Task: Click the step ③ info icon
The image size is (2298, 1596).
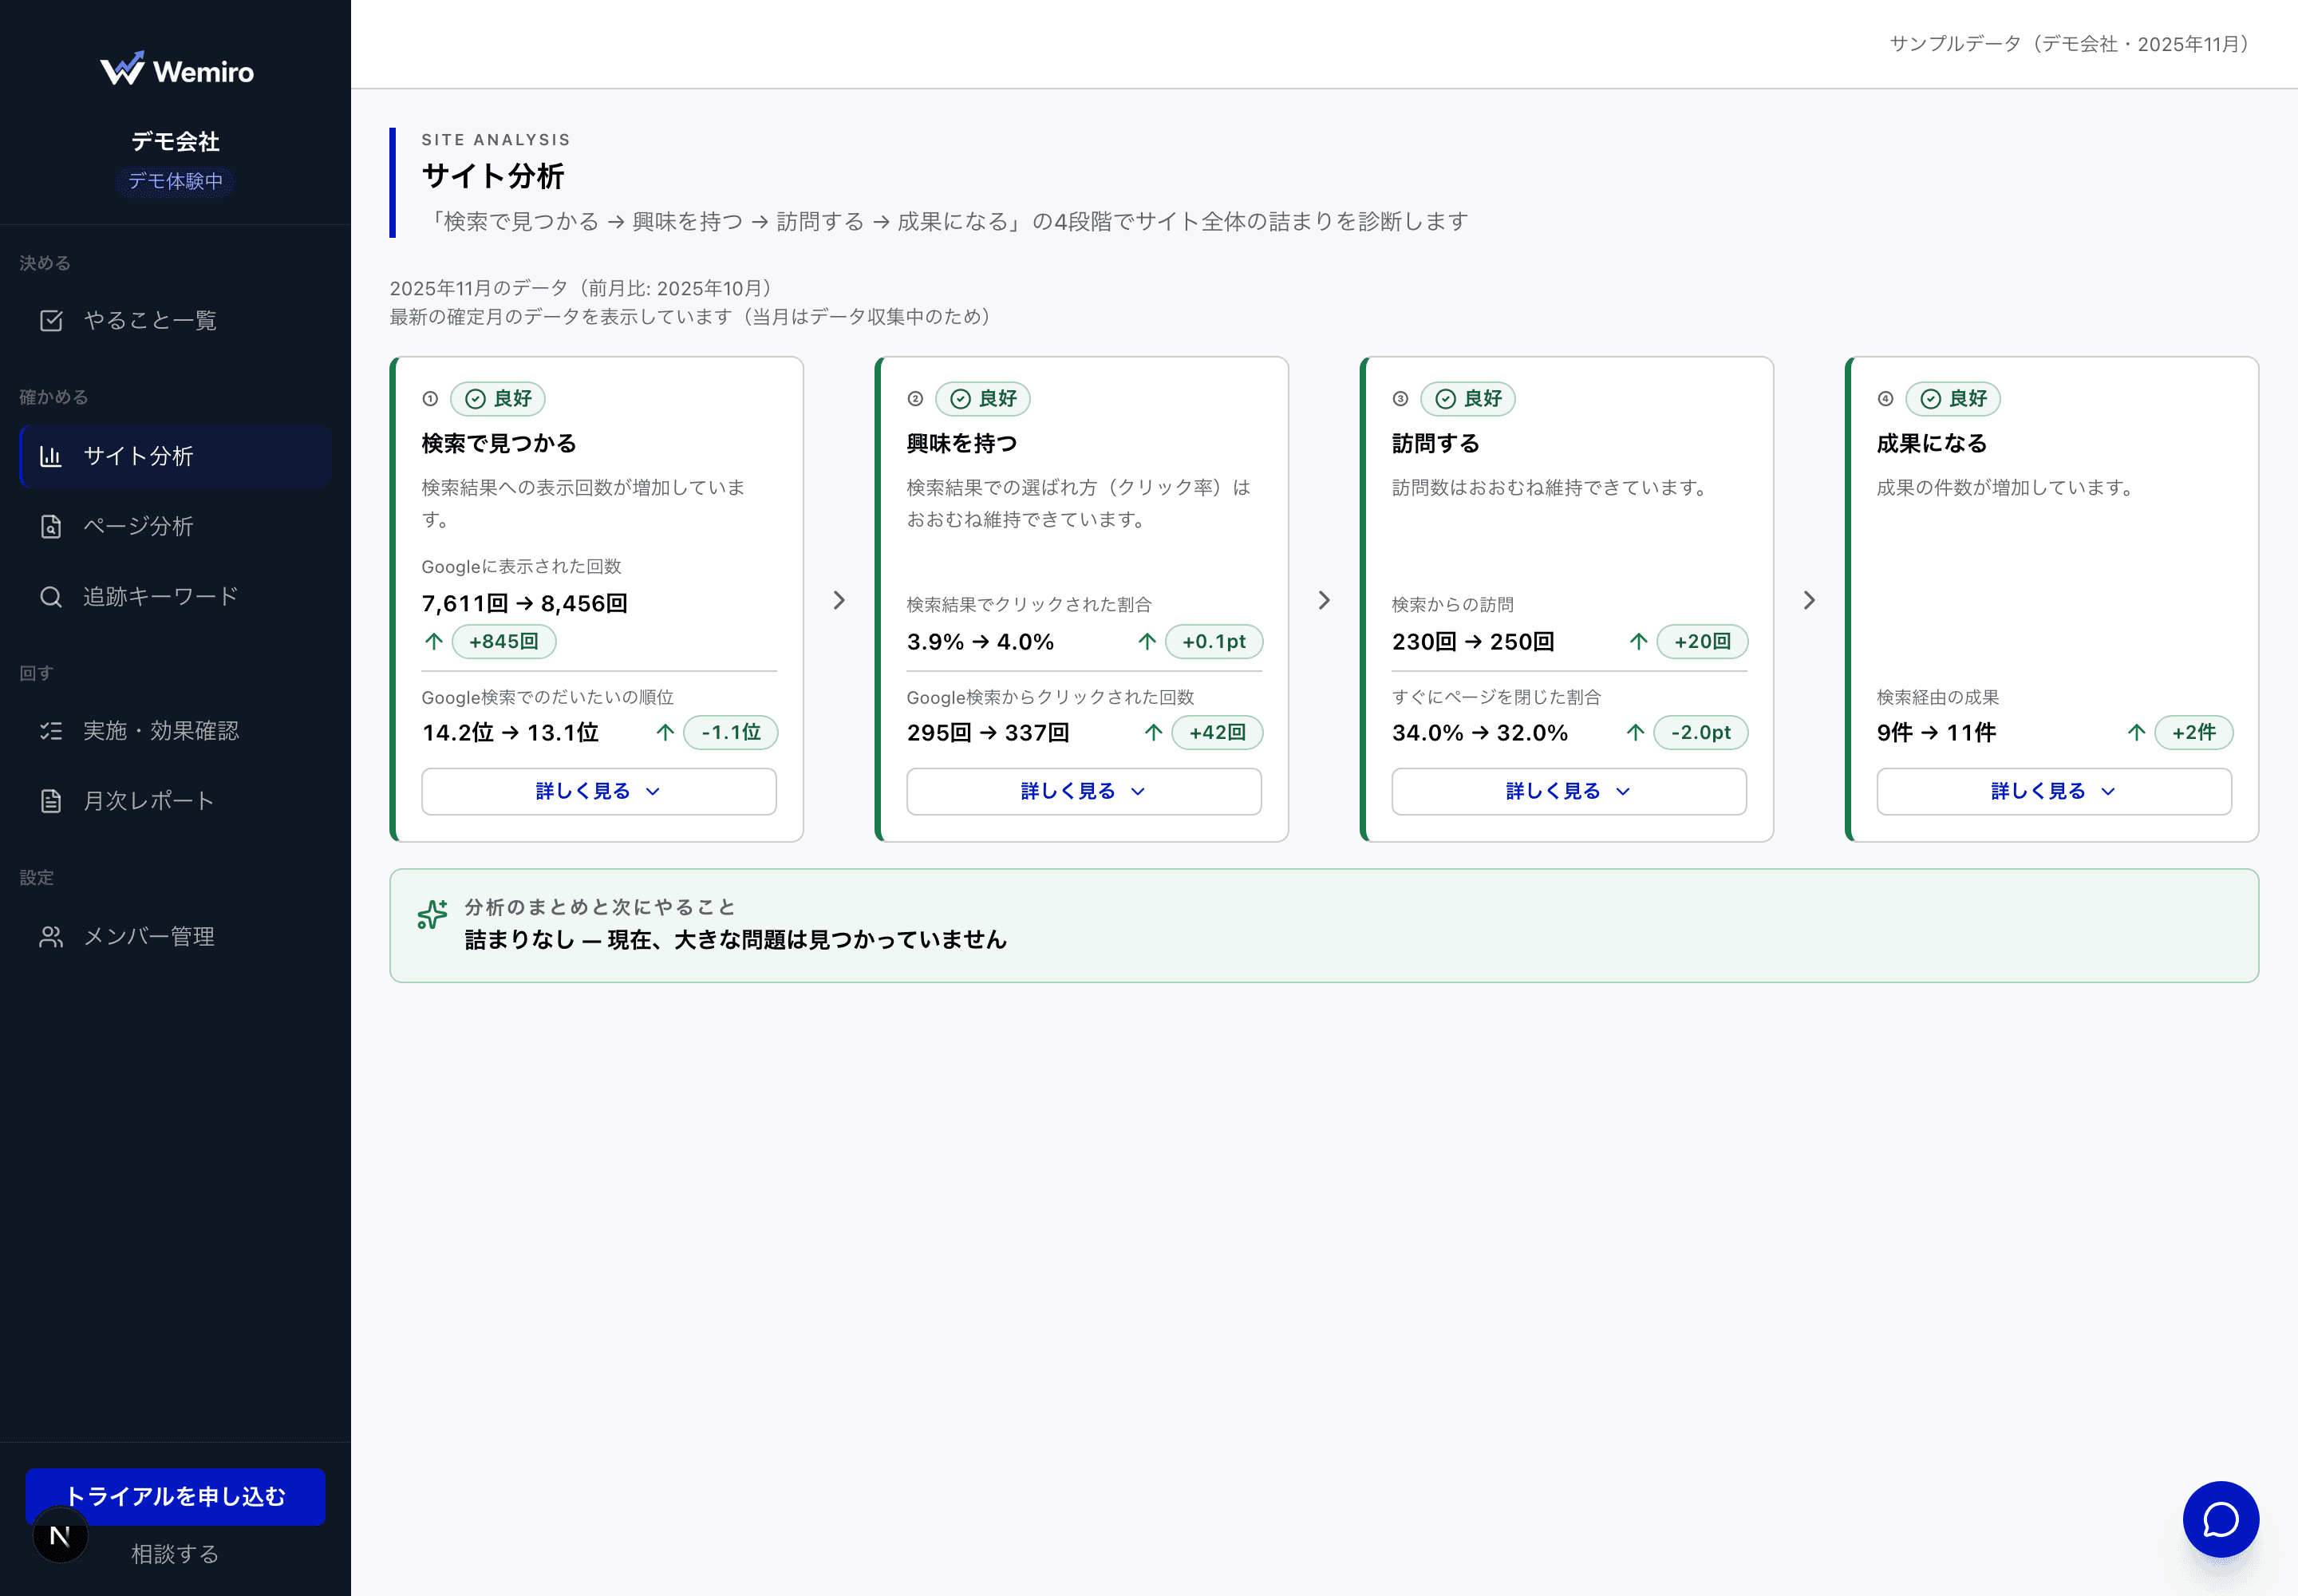Action: (x=1400, y=399)
